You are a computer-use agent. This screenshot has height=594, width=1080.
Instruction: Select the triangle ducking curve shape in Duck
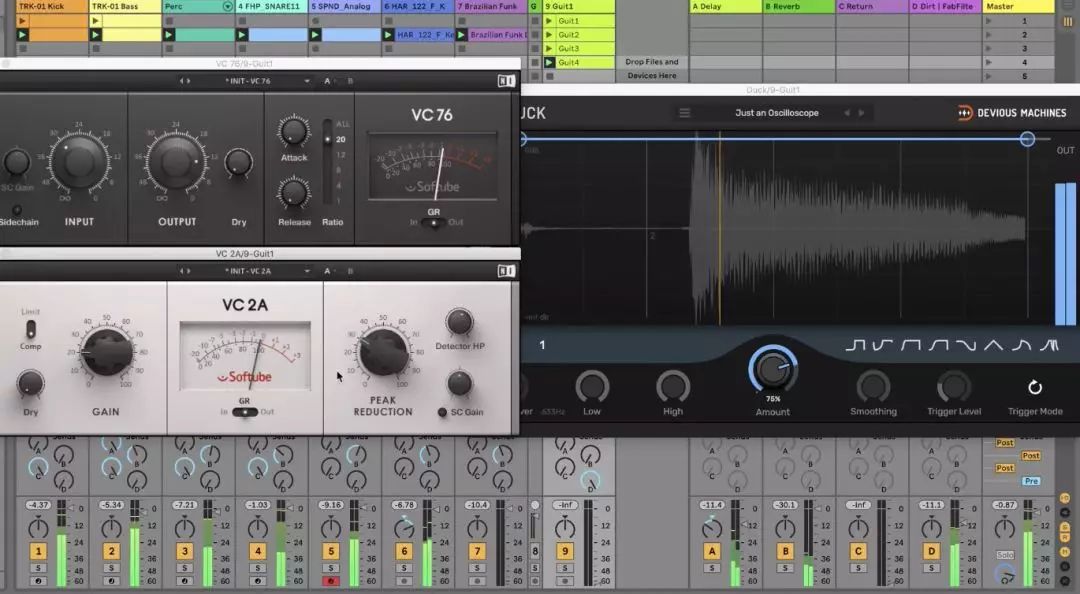pos(993,345)
